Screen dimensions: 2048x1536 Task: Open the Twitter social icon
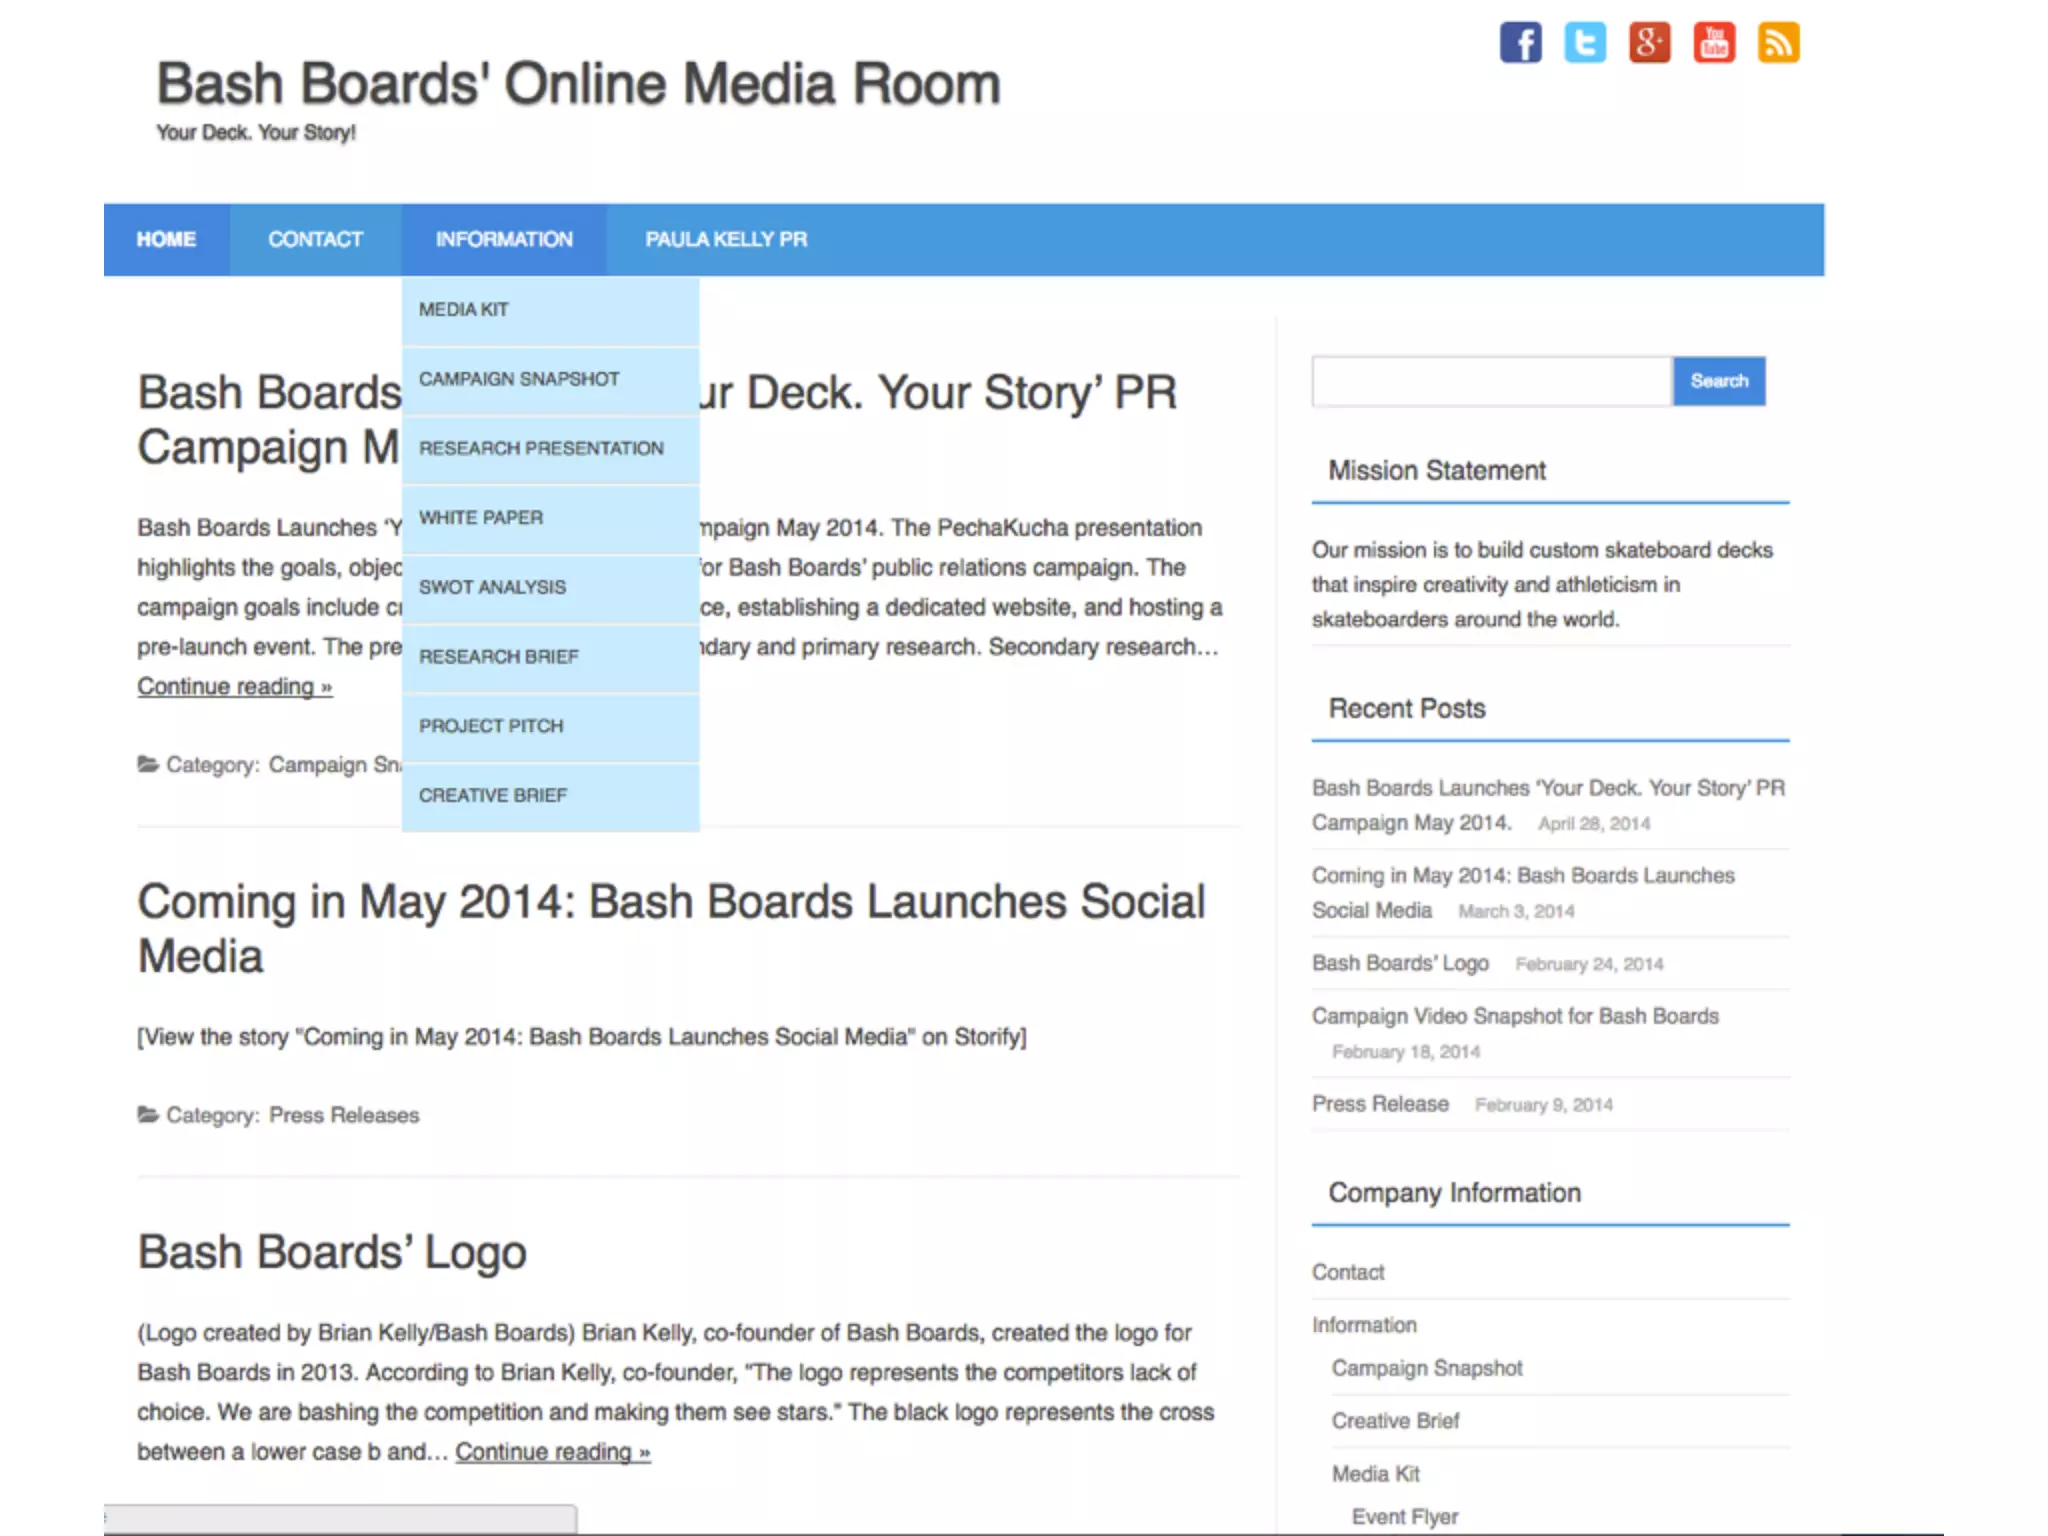click(1585, 43)
